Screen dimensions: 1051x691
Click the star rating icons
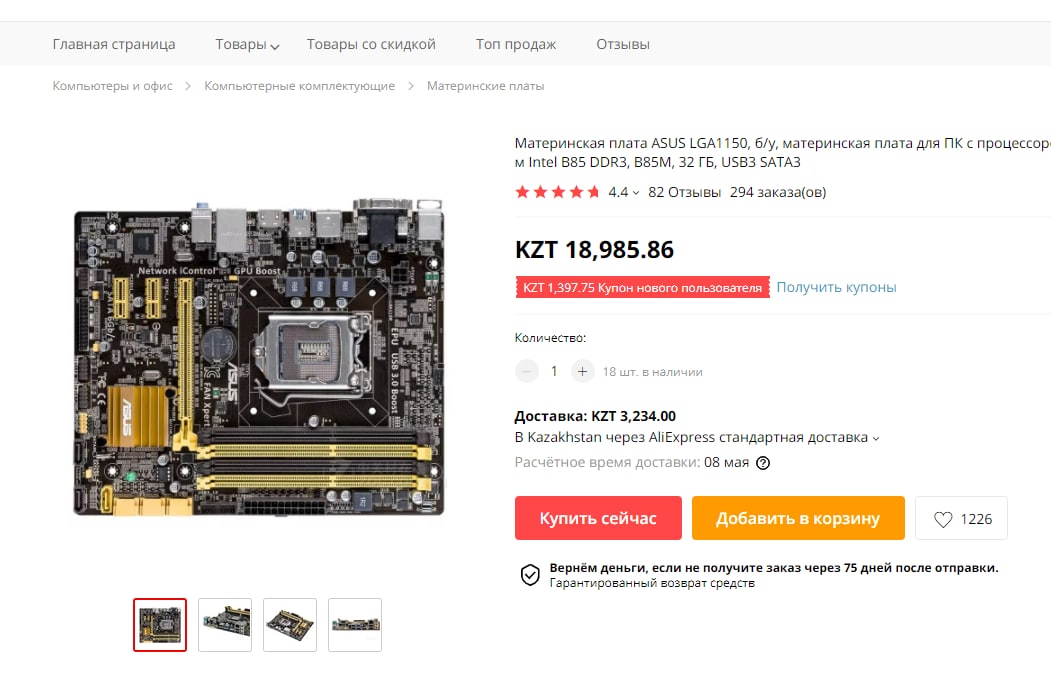point(557,192)
